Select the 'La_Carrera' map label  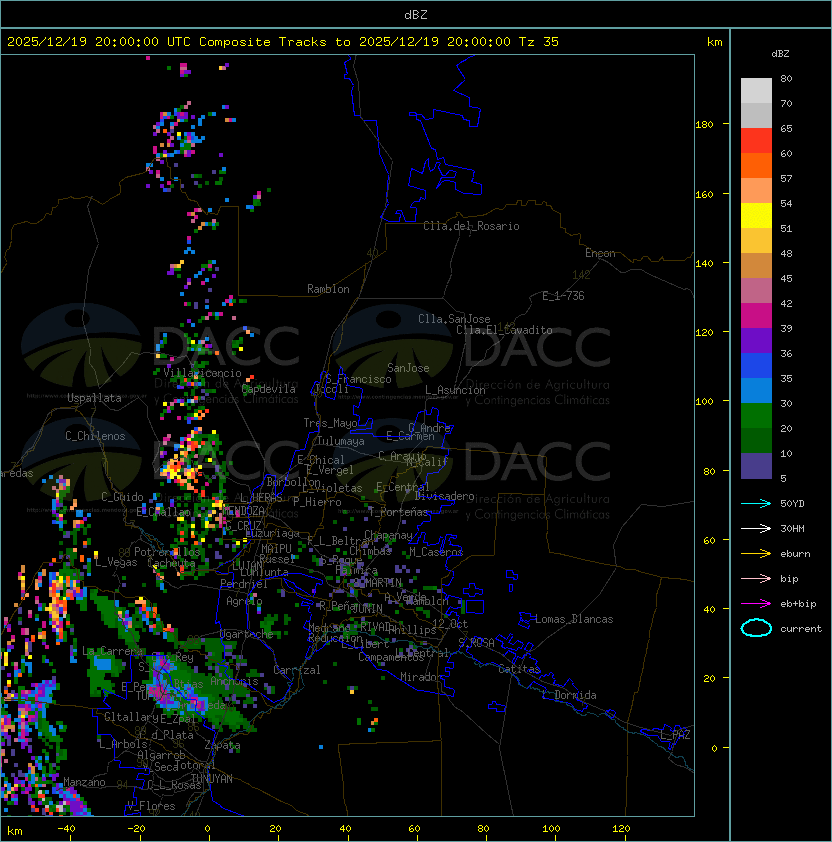113,651
